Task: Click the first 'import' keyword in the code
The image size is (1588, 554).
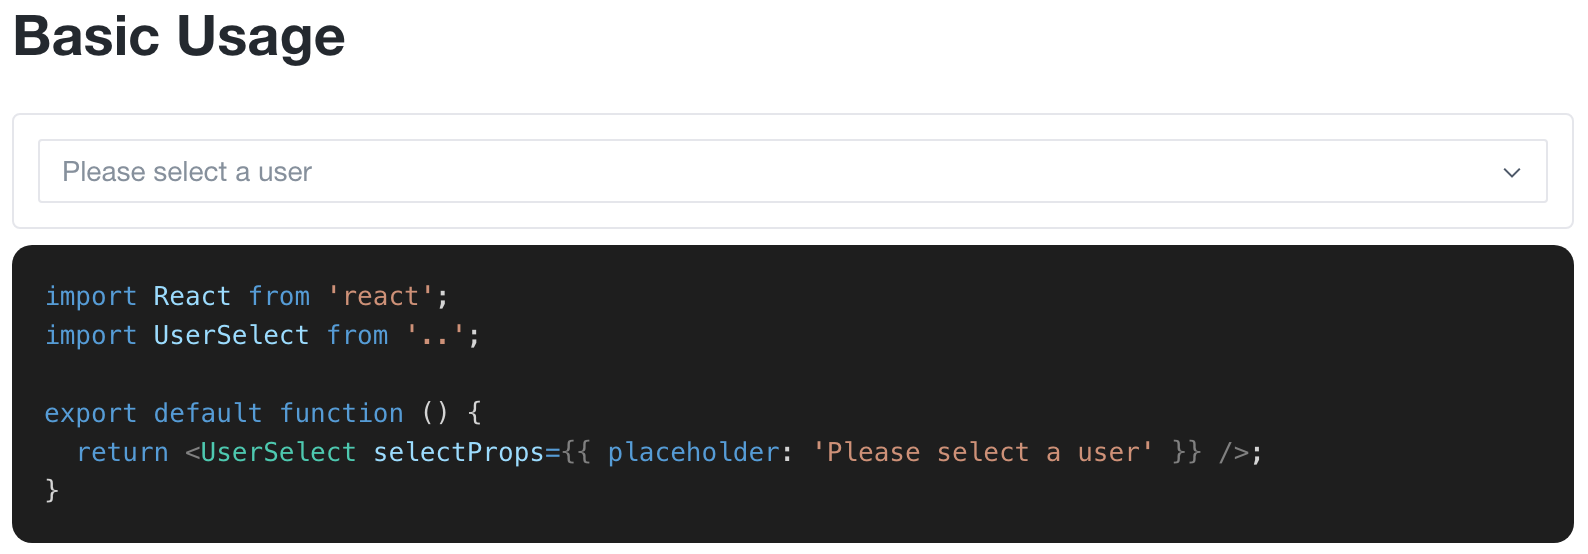Action: 90,297
